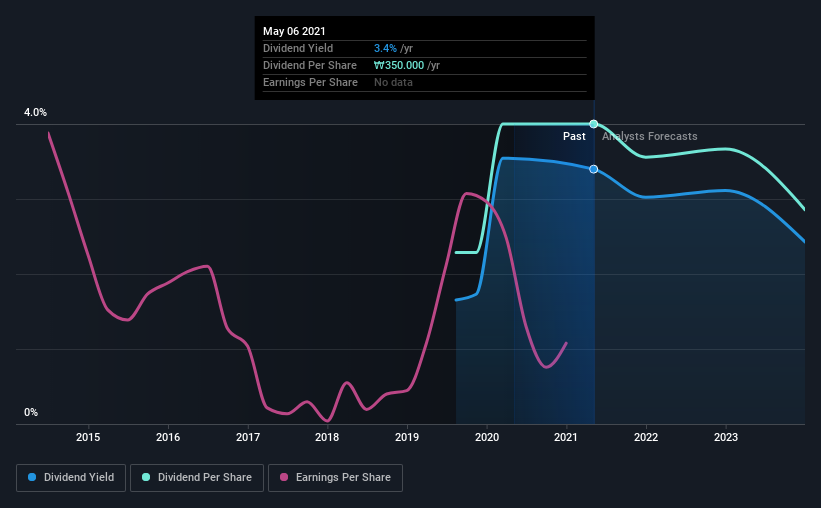Image resolution: width=821 pixels, height=508 pixels.
Task: Click the blue Dividend Yield legend dot
Action: tap(32, 477)
